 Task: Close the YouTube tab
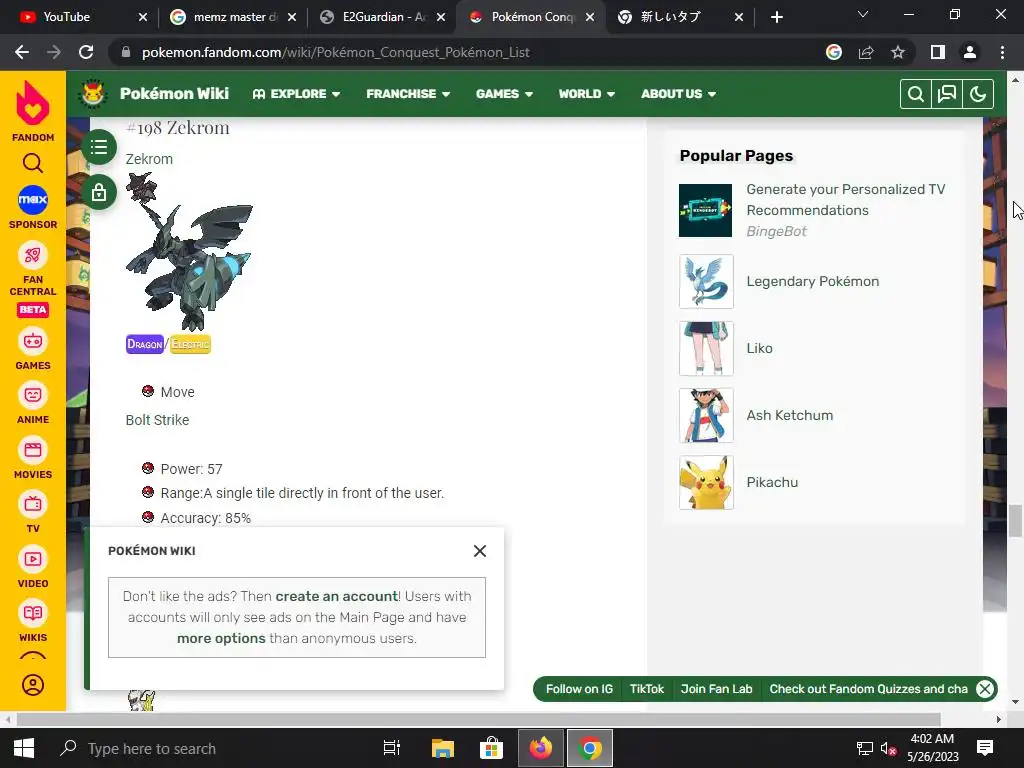[x=143, y=17]
